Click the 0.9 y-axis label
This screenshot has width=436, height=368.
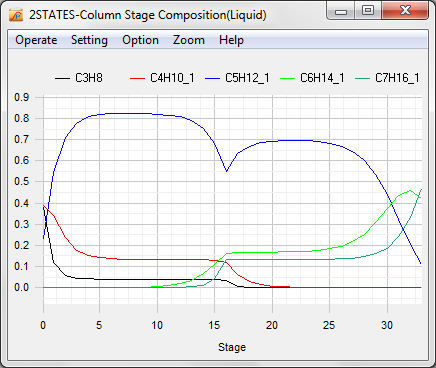pos(22,97)
